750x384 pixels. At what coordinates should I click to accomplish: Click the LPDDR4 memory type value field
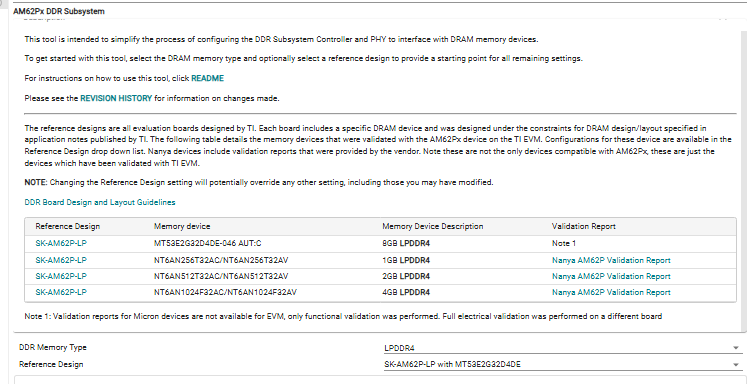(x=562, y=348)
